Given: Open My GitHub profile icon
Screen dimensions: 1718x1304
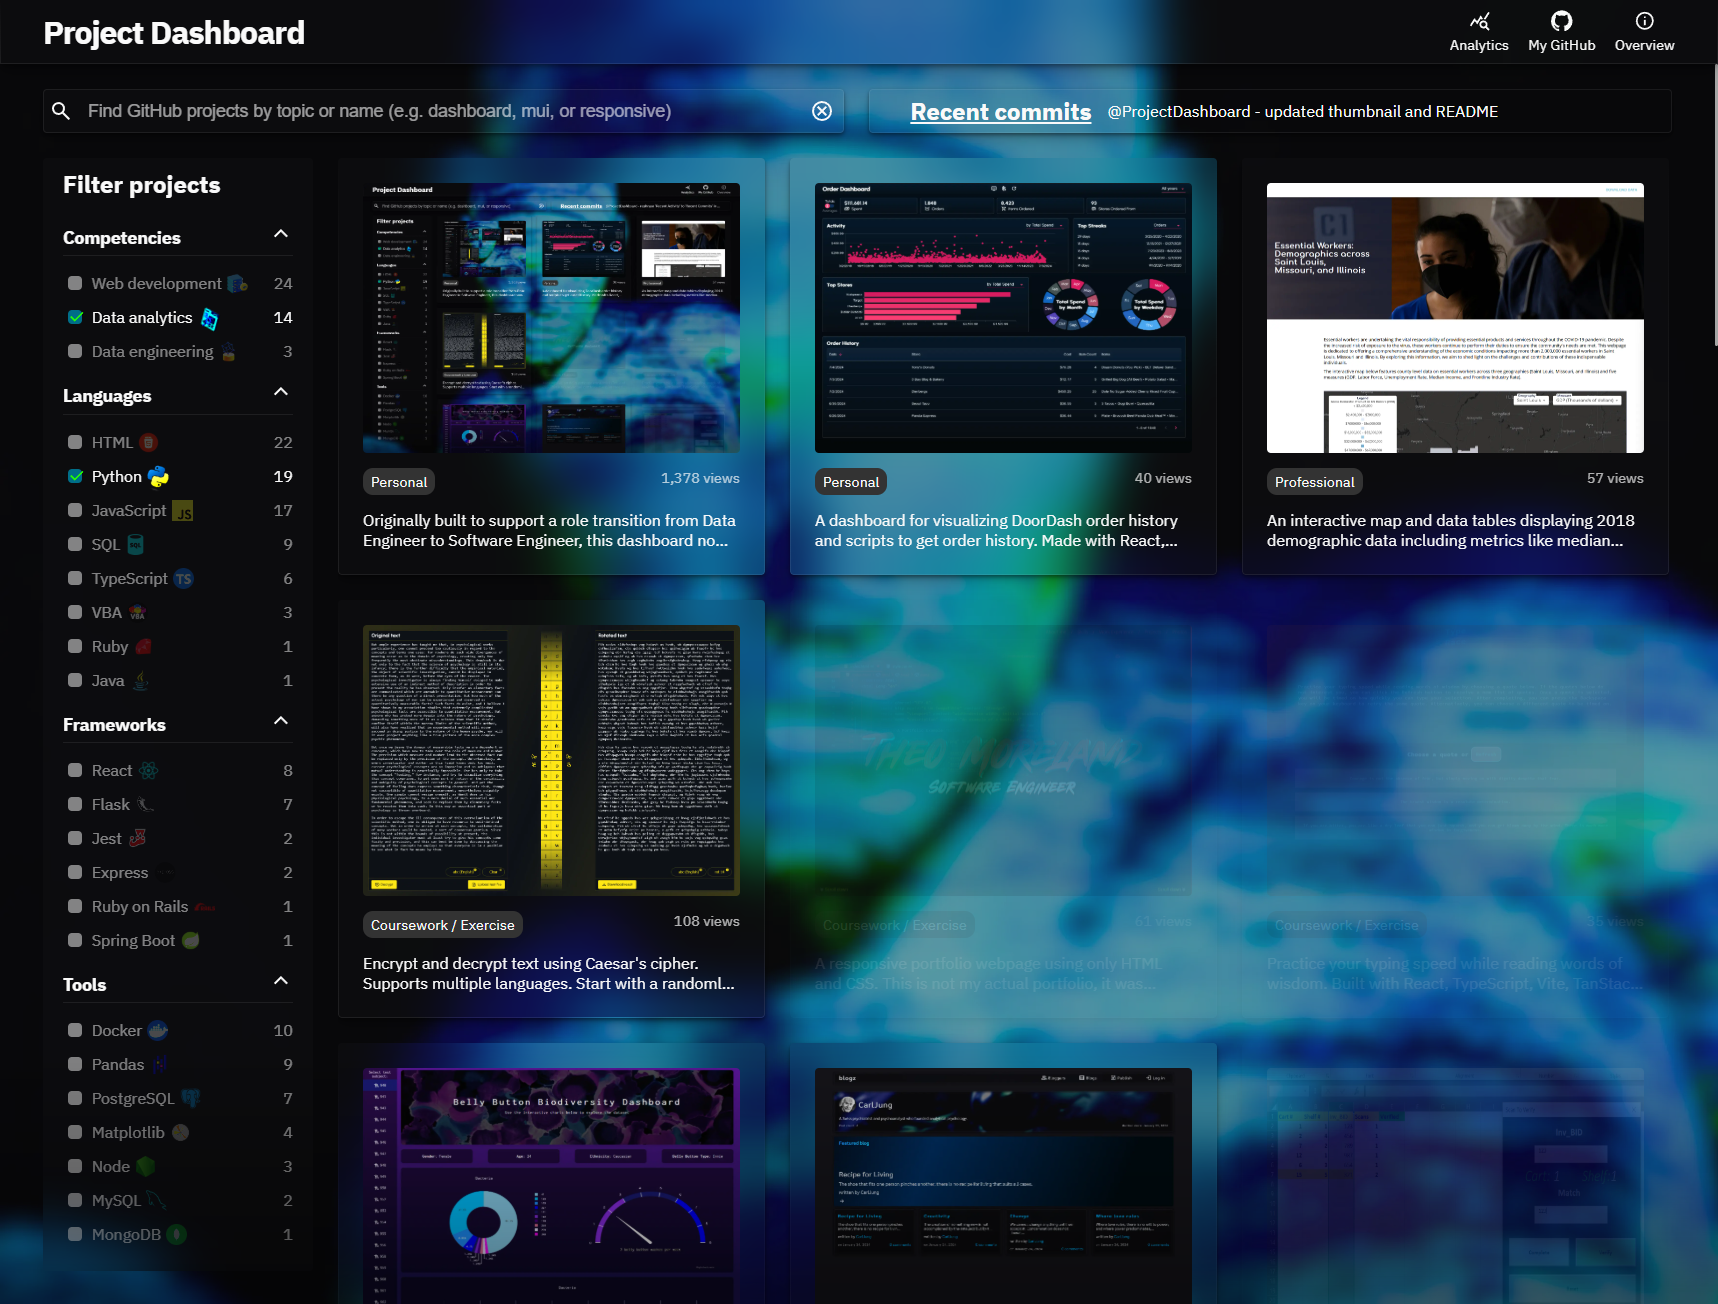Looking at the screenshot, I should coord(1561,21).
